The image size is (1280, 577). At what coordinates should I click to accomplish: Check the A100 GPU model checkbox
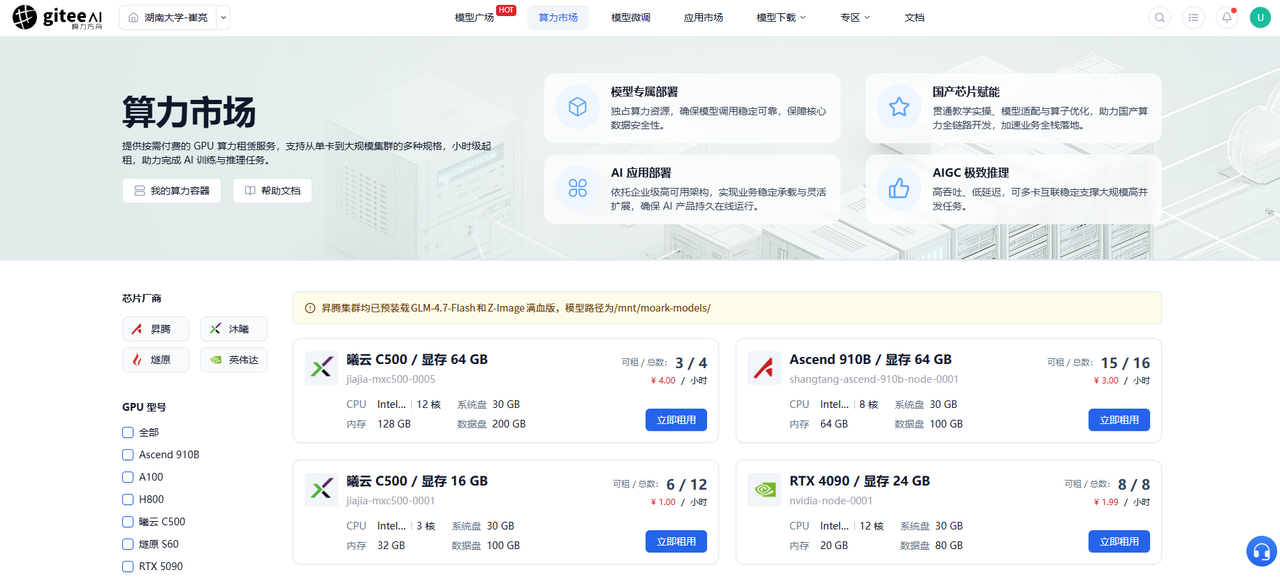coord(128,477)
